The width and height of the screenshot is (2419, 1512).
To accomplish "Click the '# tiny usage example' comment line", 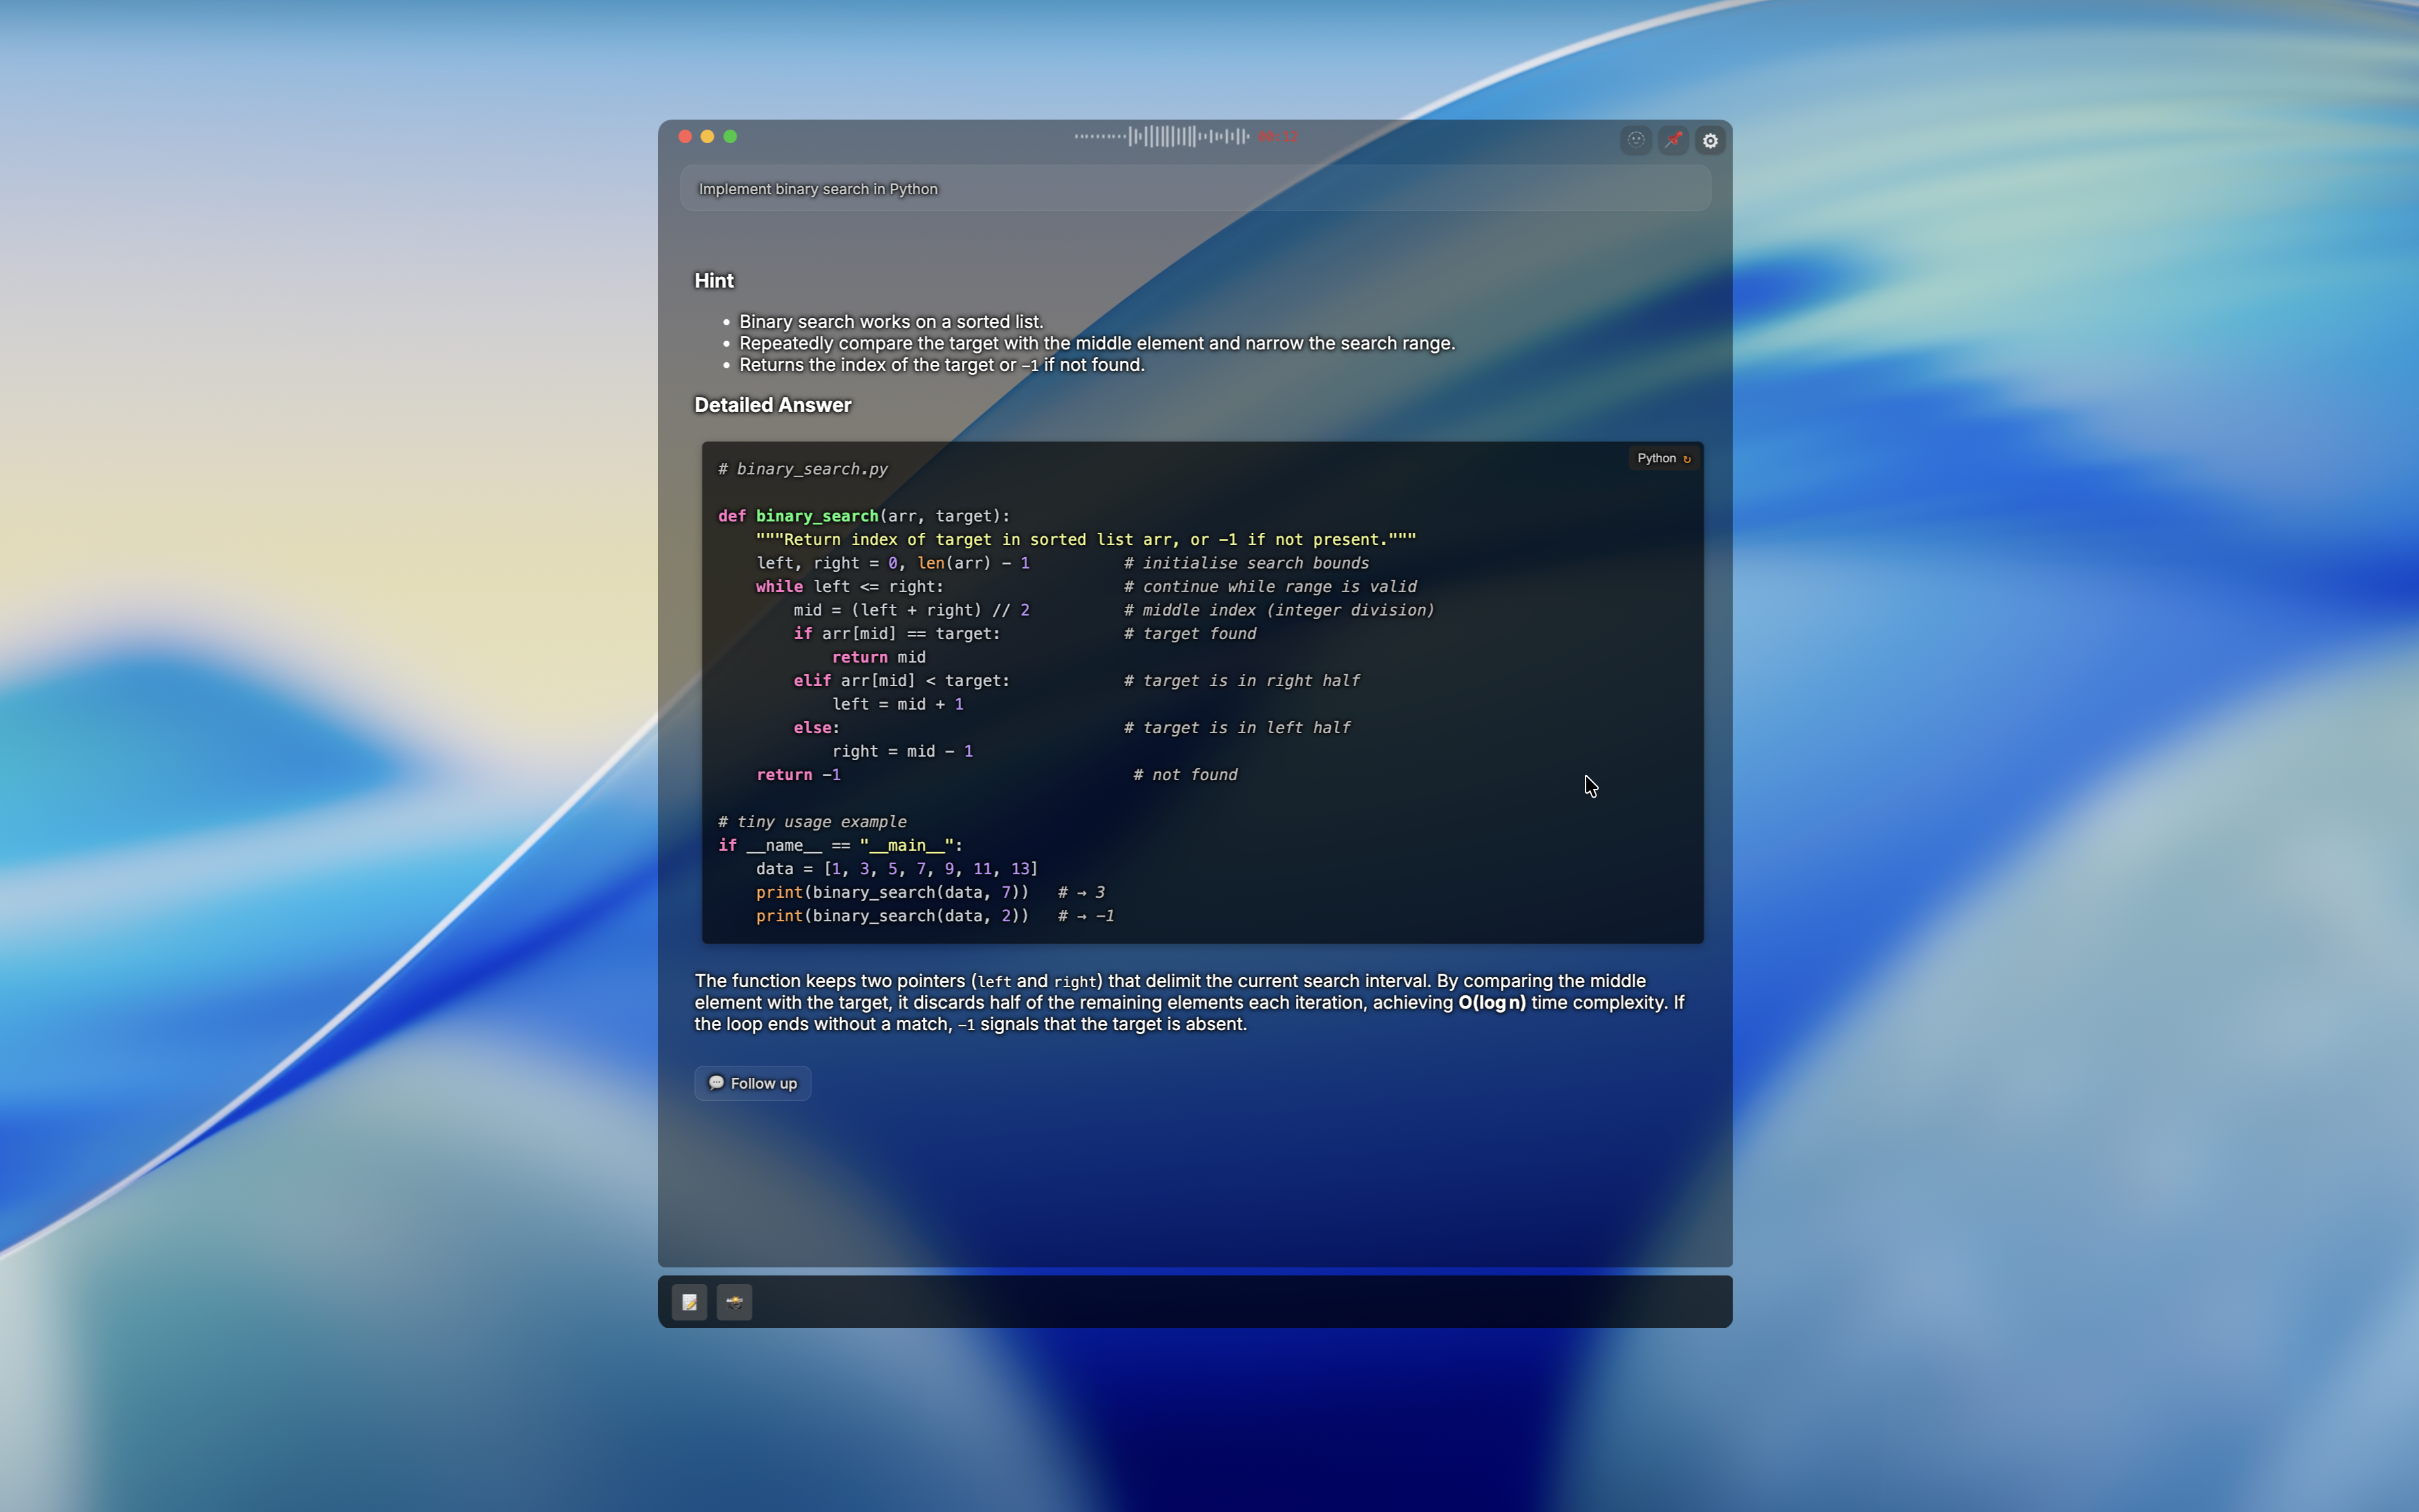I will tap(812, 822).
